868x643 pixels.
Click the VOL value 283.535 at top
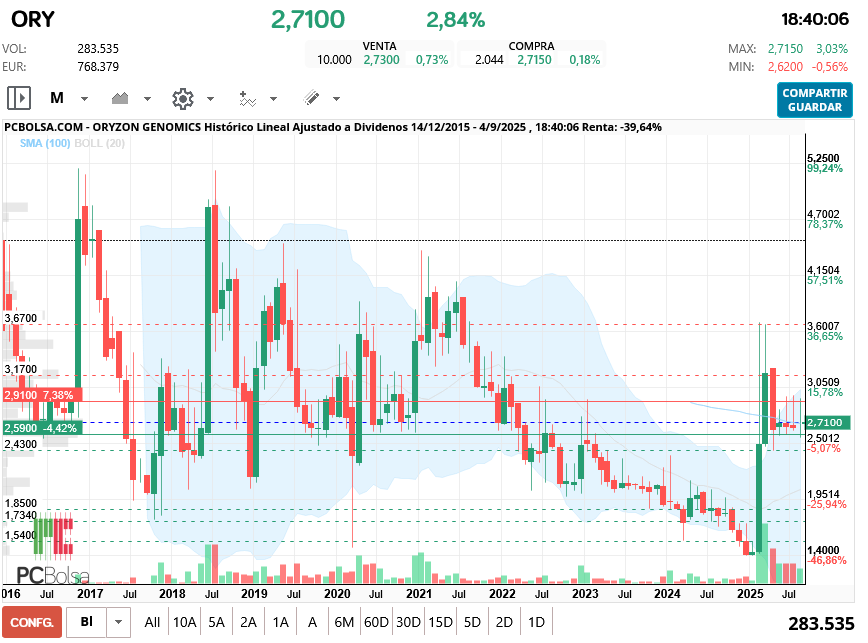[98, 49]
